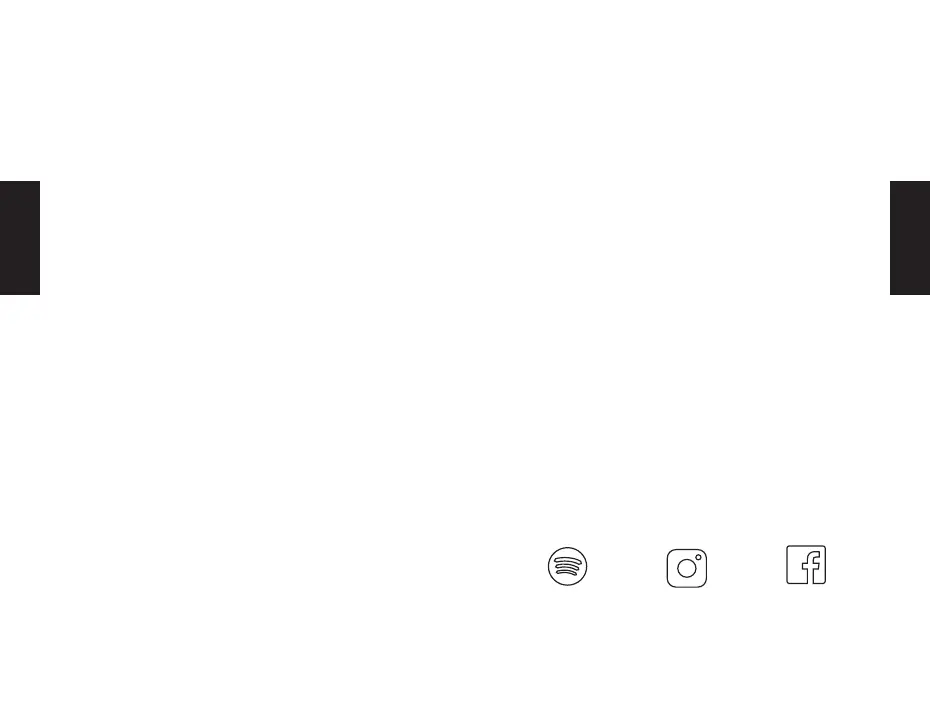
Task: Open the Facebook icon link
Action: point(806,565)
